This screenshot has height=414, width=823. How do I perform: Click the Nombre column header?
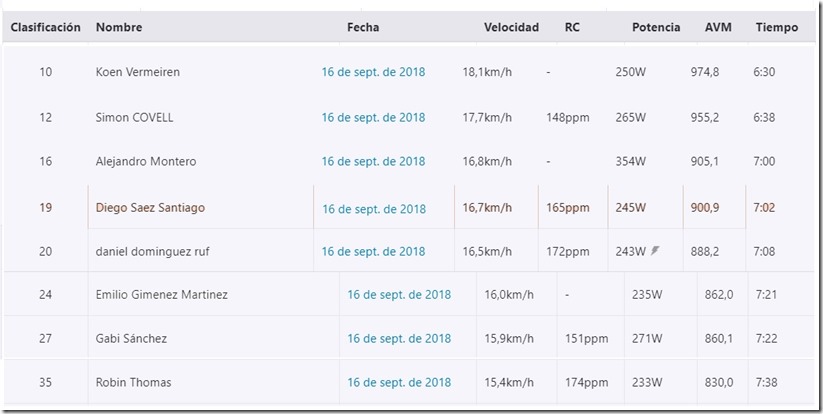119,27
